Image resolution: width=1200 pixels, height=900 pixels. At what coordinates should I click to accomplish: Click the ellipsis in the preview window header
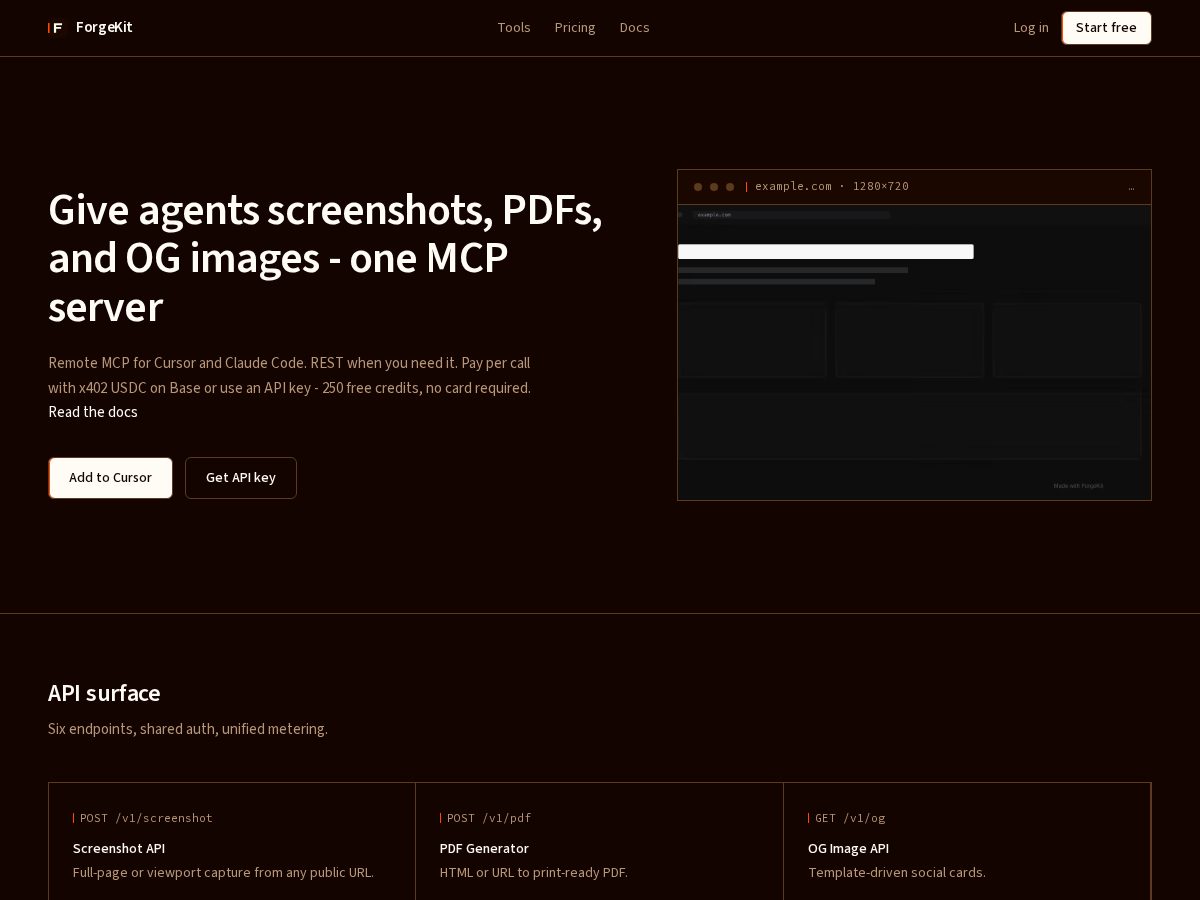tap(1131, 187)
